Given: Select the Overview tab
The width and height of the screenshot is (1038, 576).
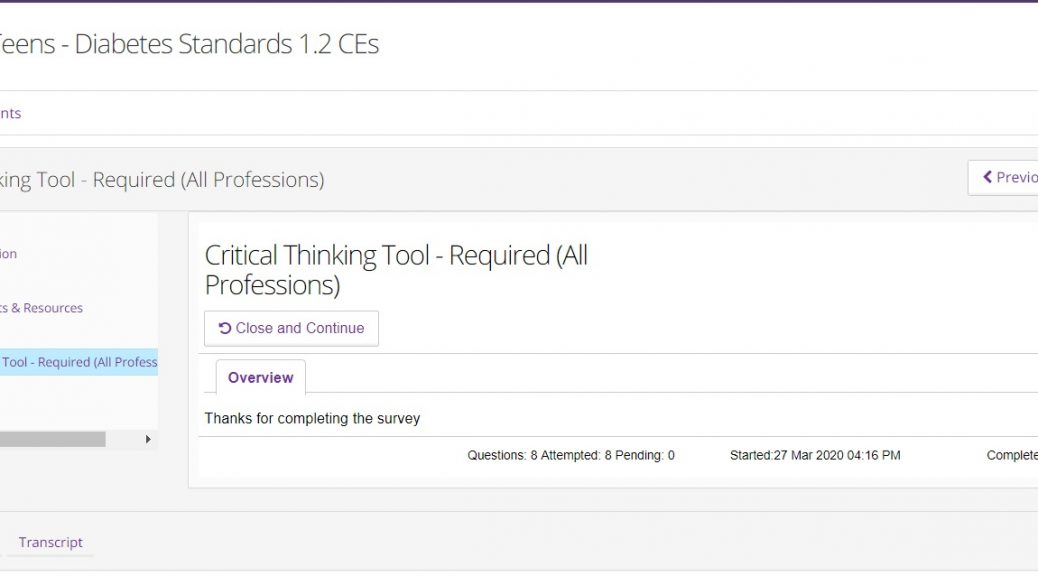Looking at the screenshot, I should (260, 378).
